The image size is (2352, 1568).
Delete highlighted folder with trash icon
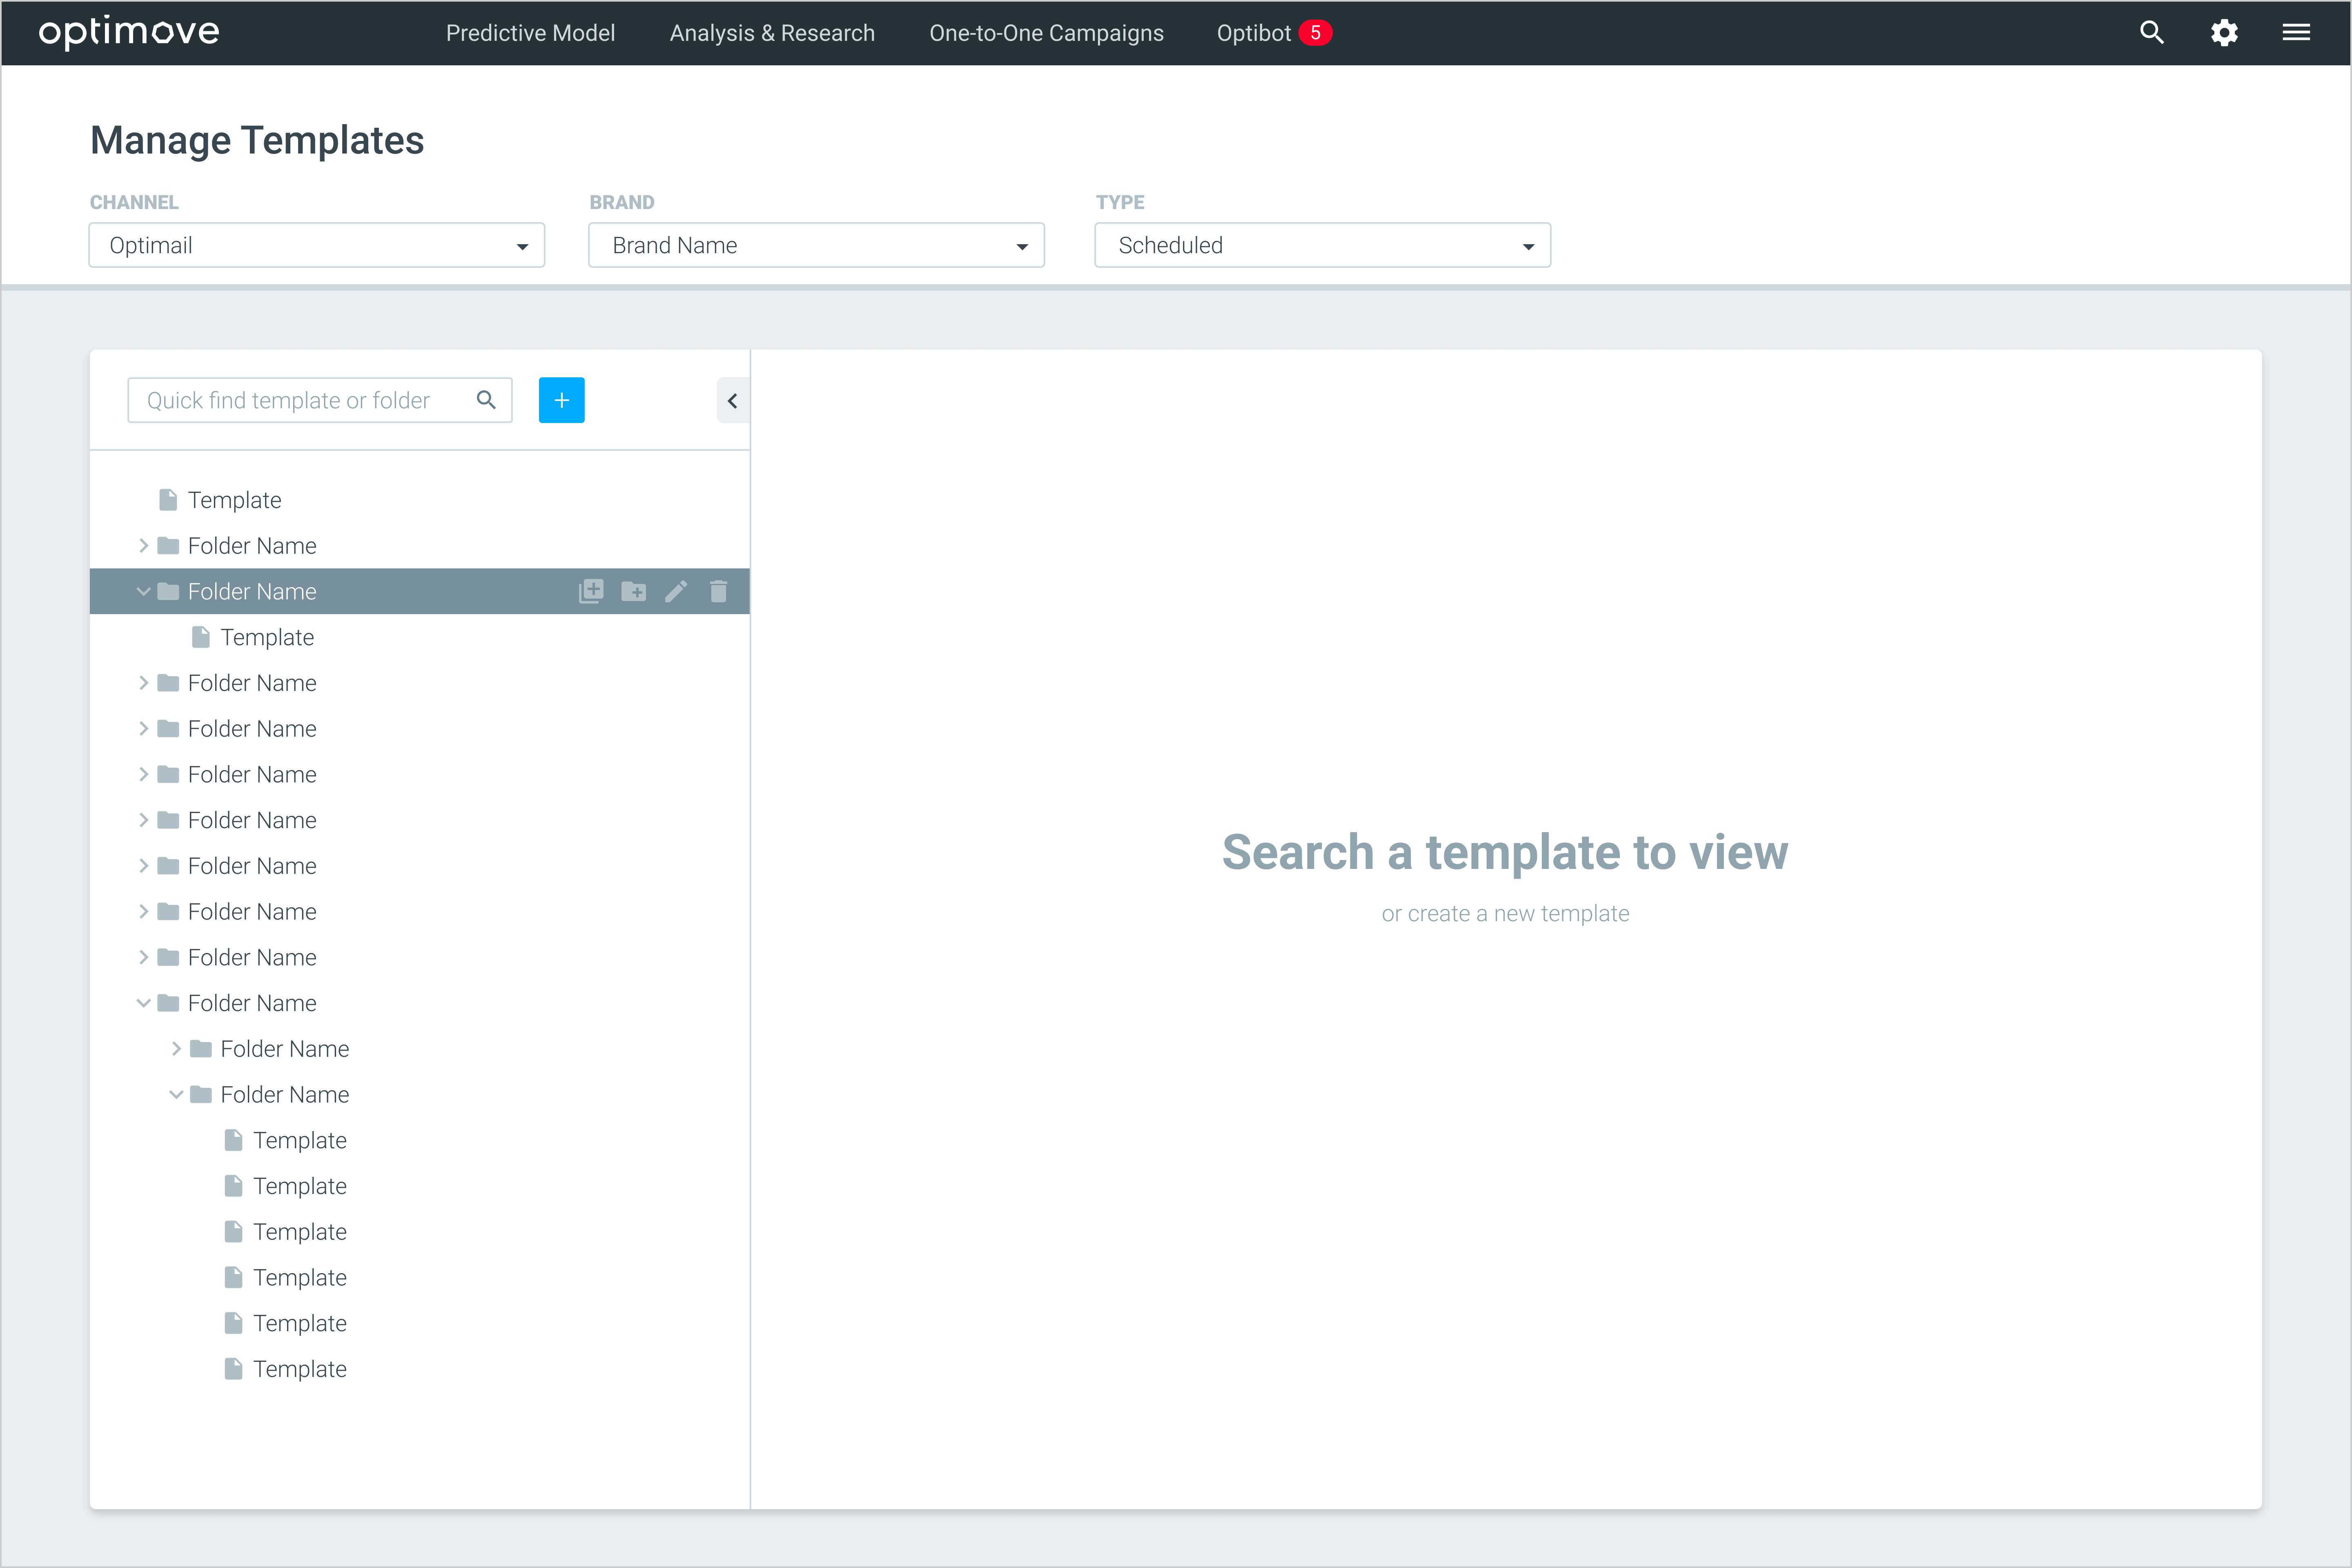pyautogui.click(x=718, y=591)
